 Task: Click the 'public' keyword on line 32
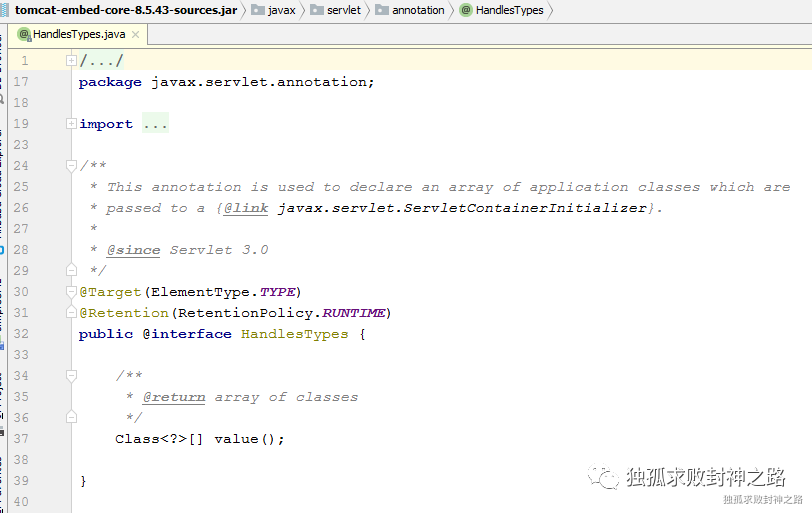[x=106, y=334]
